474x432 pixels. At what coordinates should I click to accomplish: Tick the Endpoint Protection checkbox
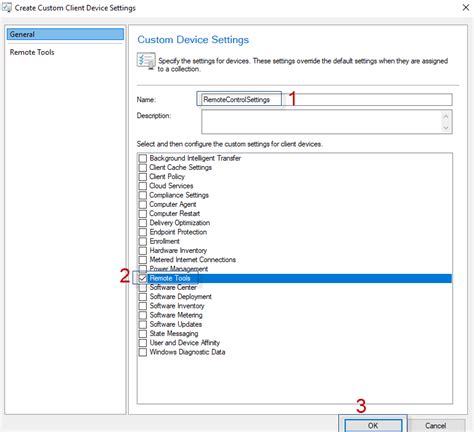tap(143, 232)
